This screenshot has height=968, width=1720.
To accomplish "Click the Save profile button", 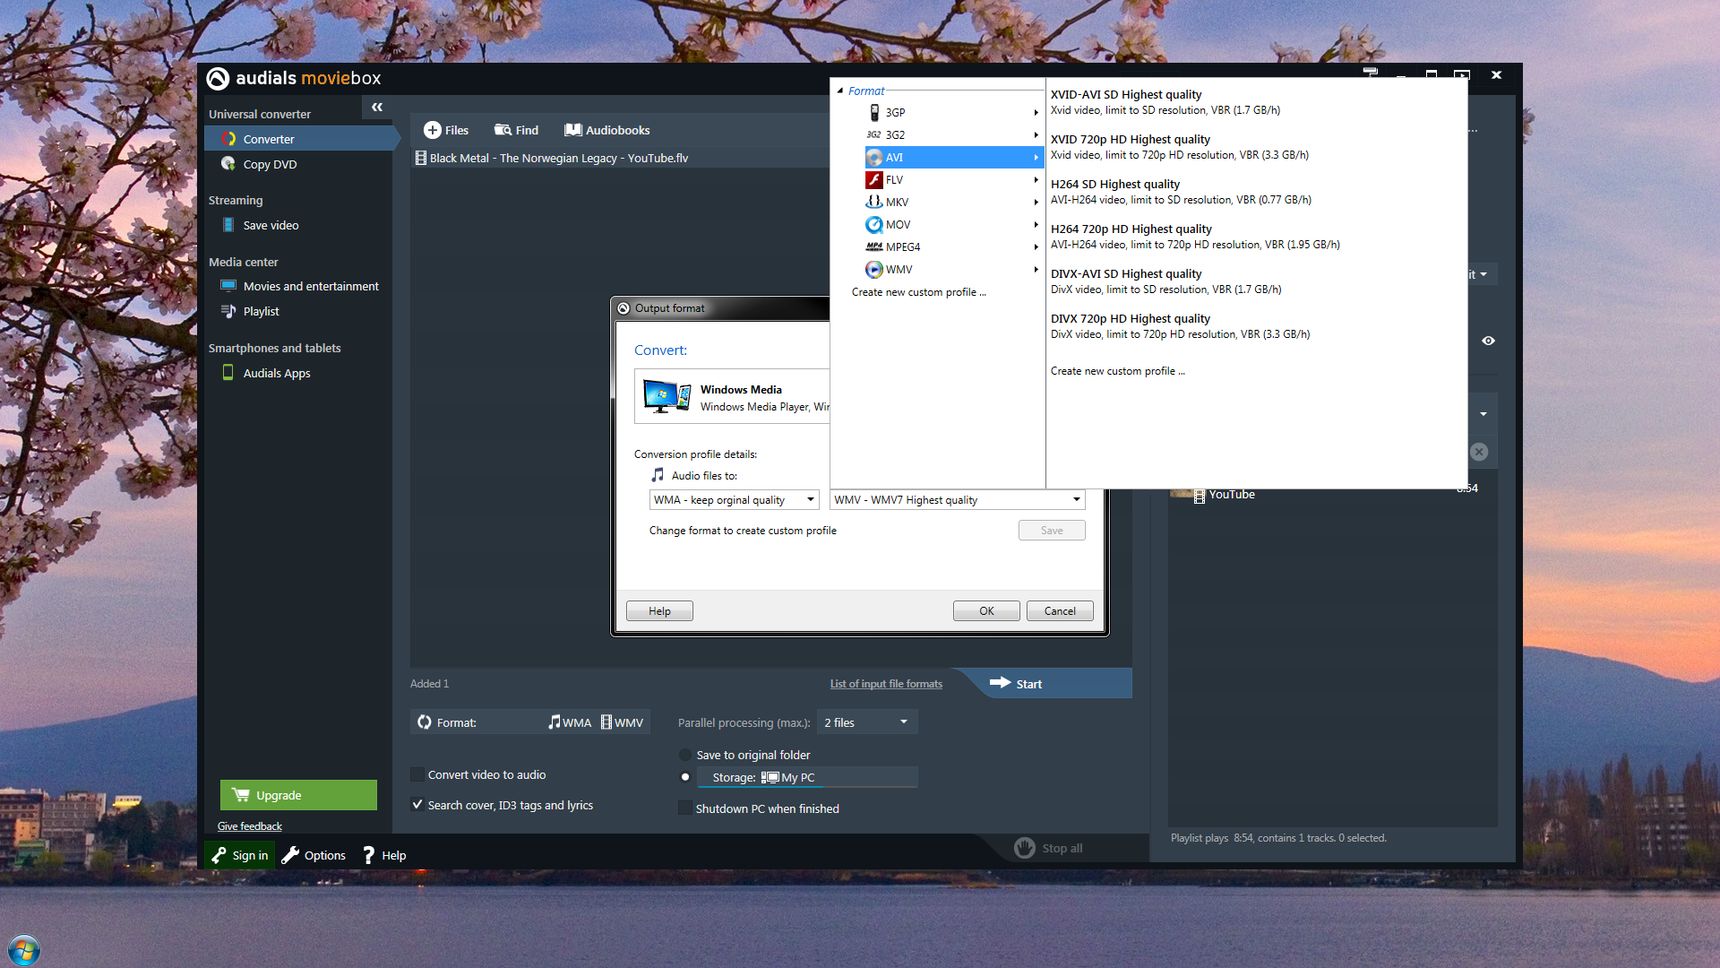I will [x=1051, y=530].
